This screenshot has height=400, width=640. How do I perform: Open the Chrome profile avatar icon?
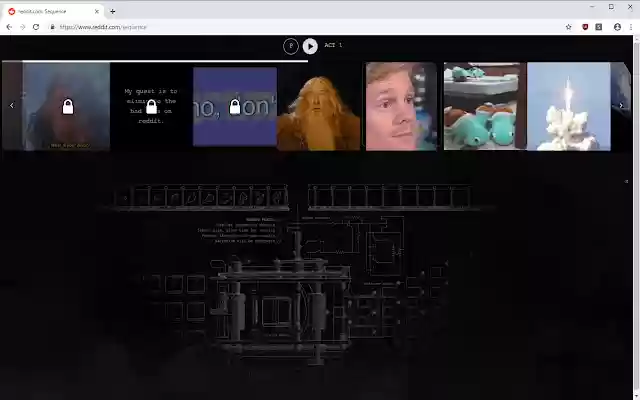(x=617, y=27)
